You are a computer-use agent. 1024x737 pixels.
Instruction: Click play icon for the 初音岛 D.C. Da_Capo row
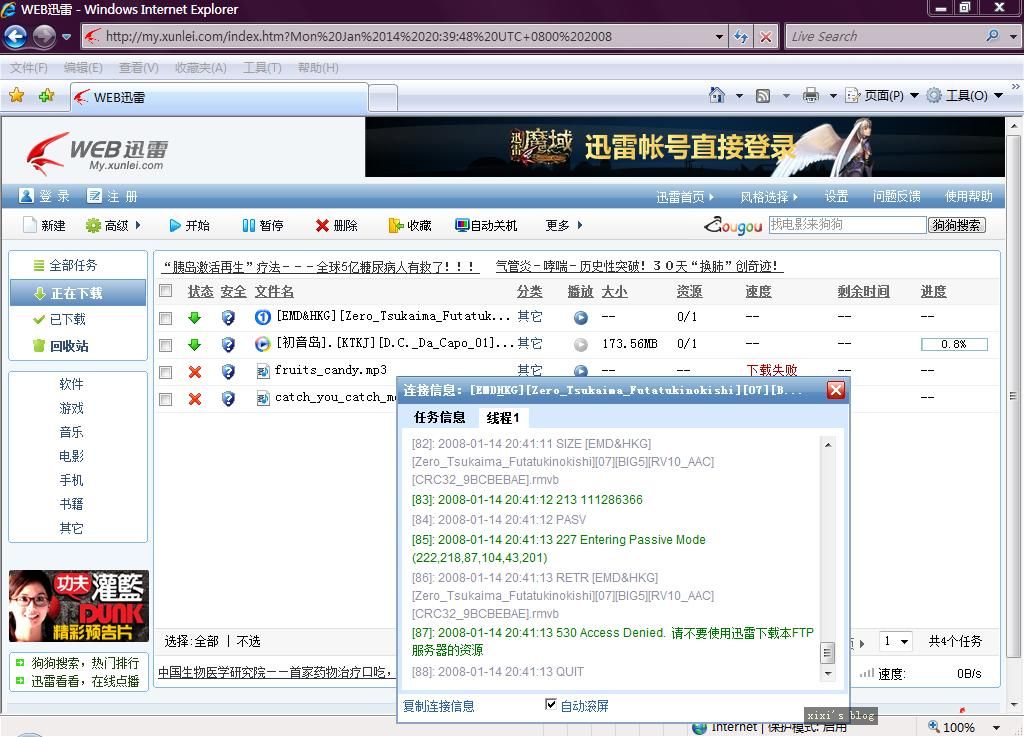(581, 345)
